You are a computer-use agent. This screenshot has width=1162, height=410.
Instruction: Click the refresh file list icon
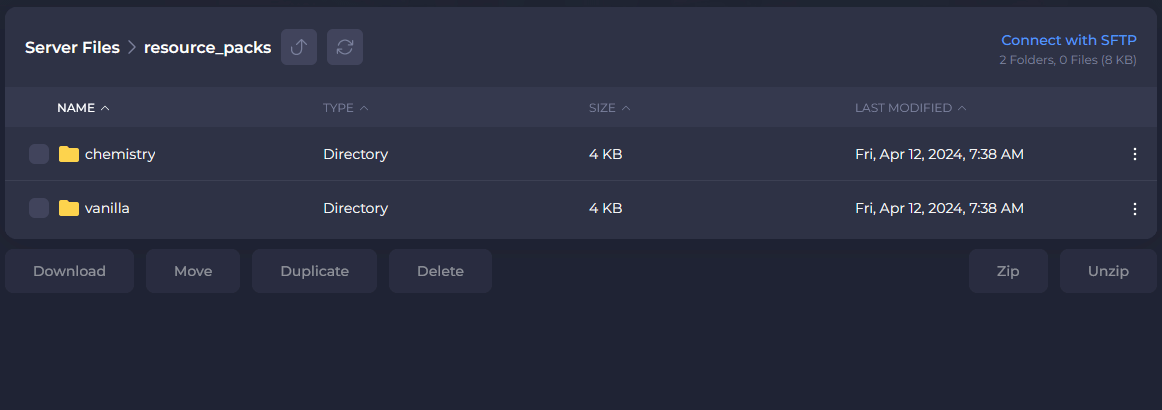point(345,47)
